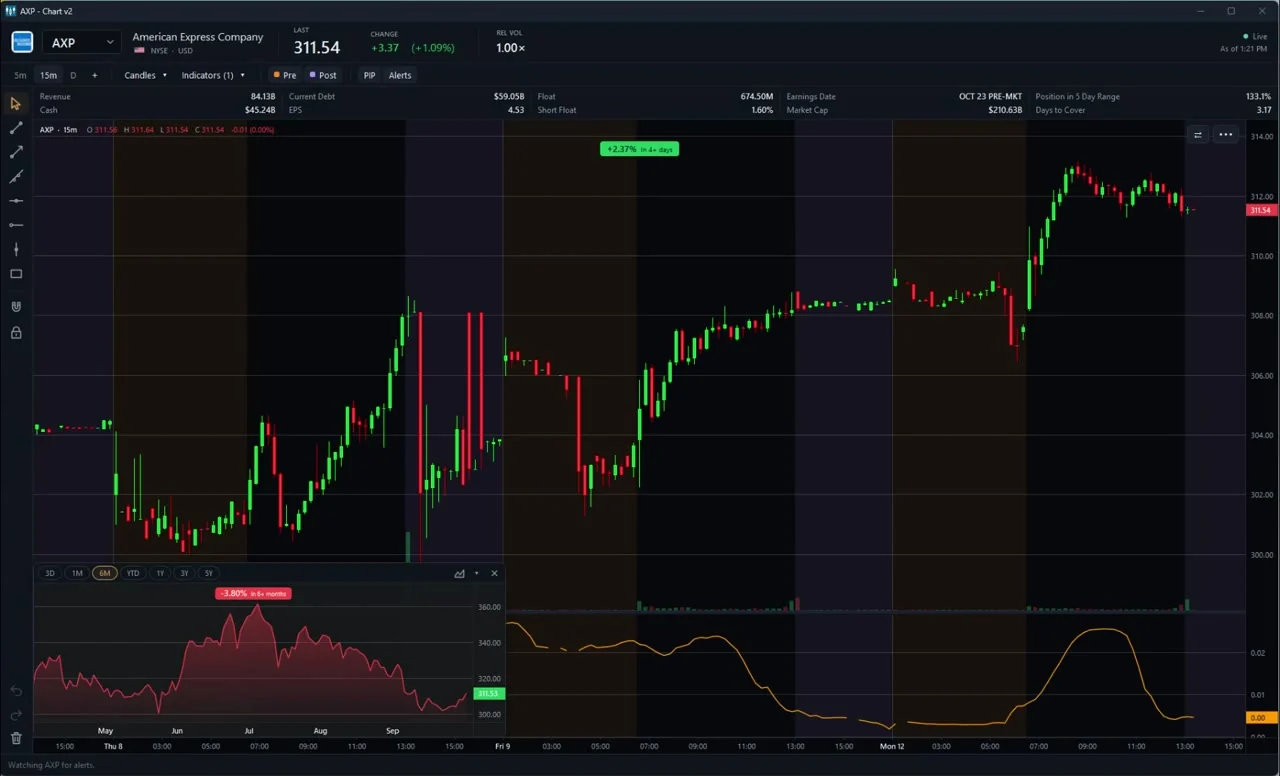Viewport: 1280px width, 776px height.
Task: Open the Alerts button
Action: pyautogui.click(x=400, y=75)
